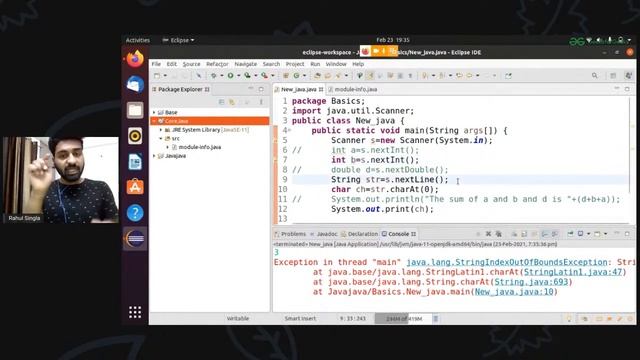
Task: Open the Navigate menu
Action: point(246,64)
